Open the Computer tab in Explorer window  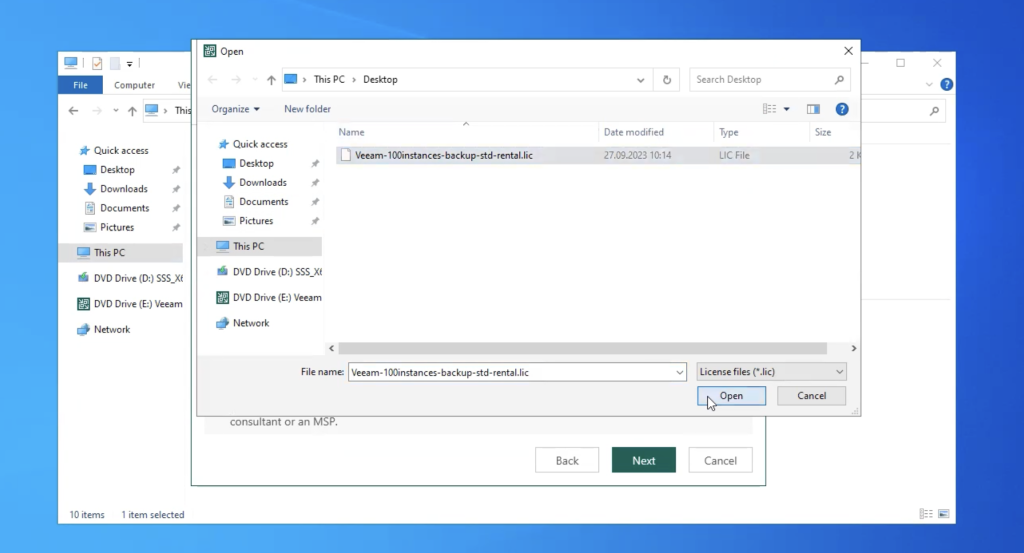135,85
